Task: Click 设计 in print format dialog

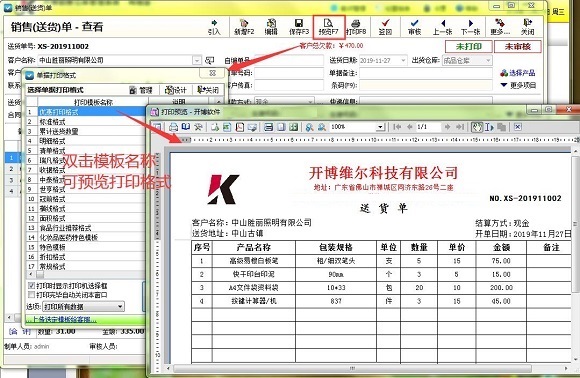Action: pos(176,90)
